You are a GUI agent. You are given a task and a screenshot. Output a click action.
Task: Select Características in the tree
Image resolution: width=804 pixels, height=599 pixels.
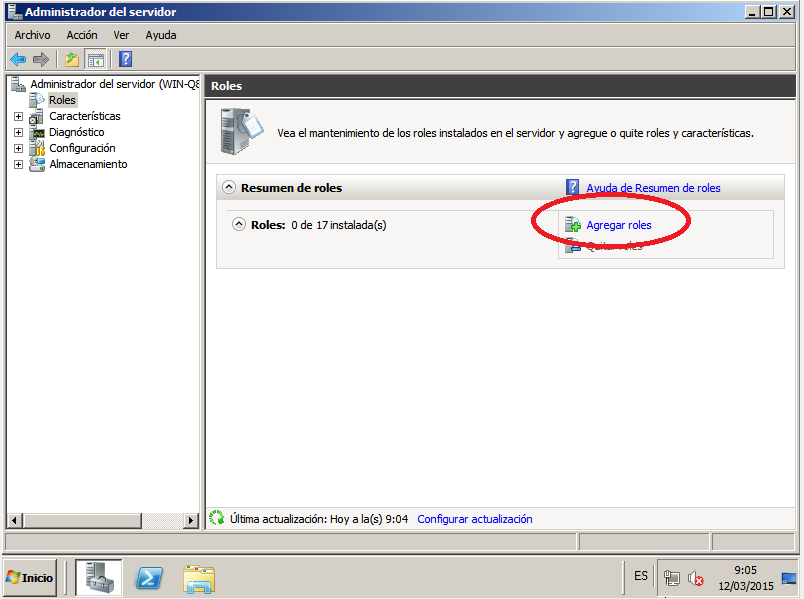[x=85, y=116]
